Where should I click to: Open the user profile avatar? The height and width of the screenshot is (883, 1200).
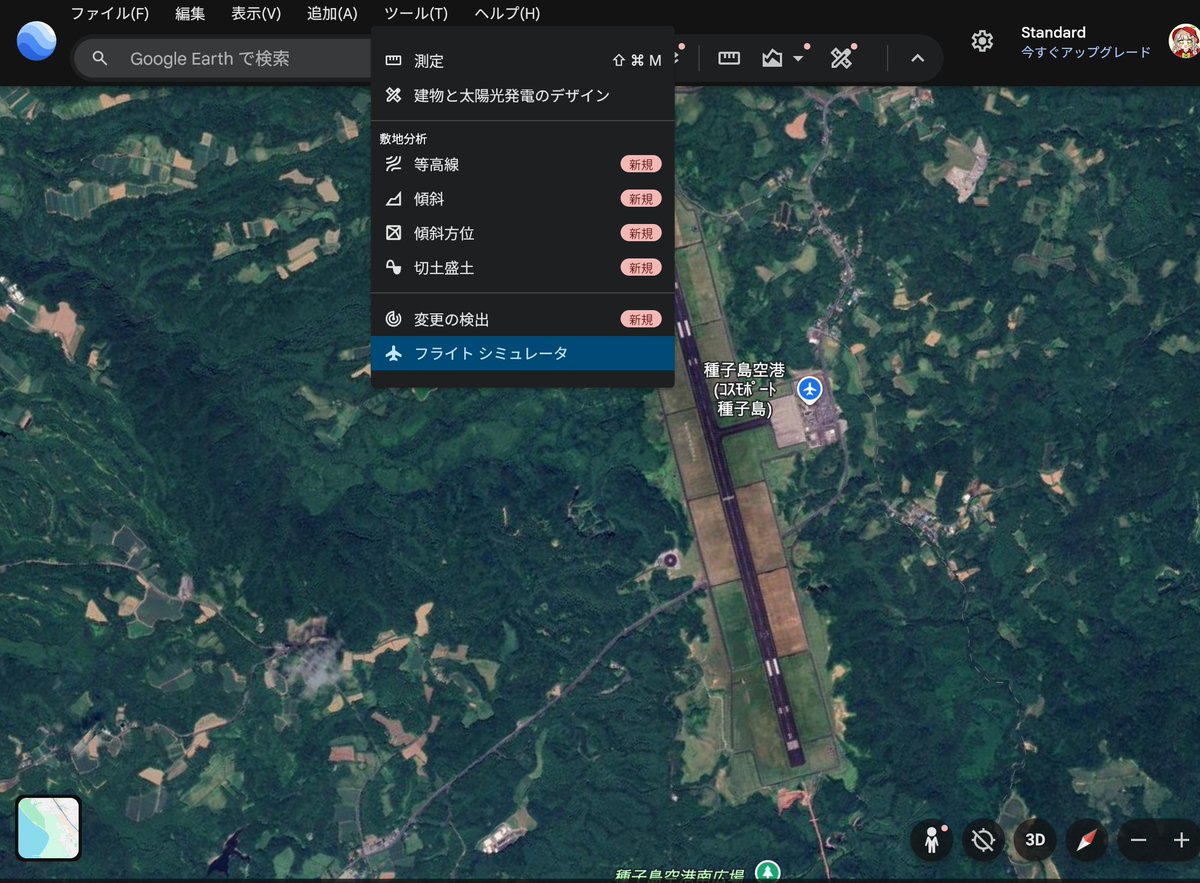[1185, 41]
